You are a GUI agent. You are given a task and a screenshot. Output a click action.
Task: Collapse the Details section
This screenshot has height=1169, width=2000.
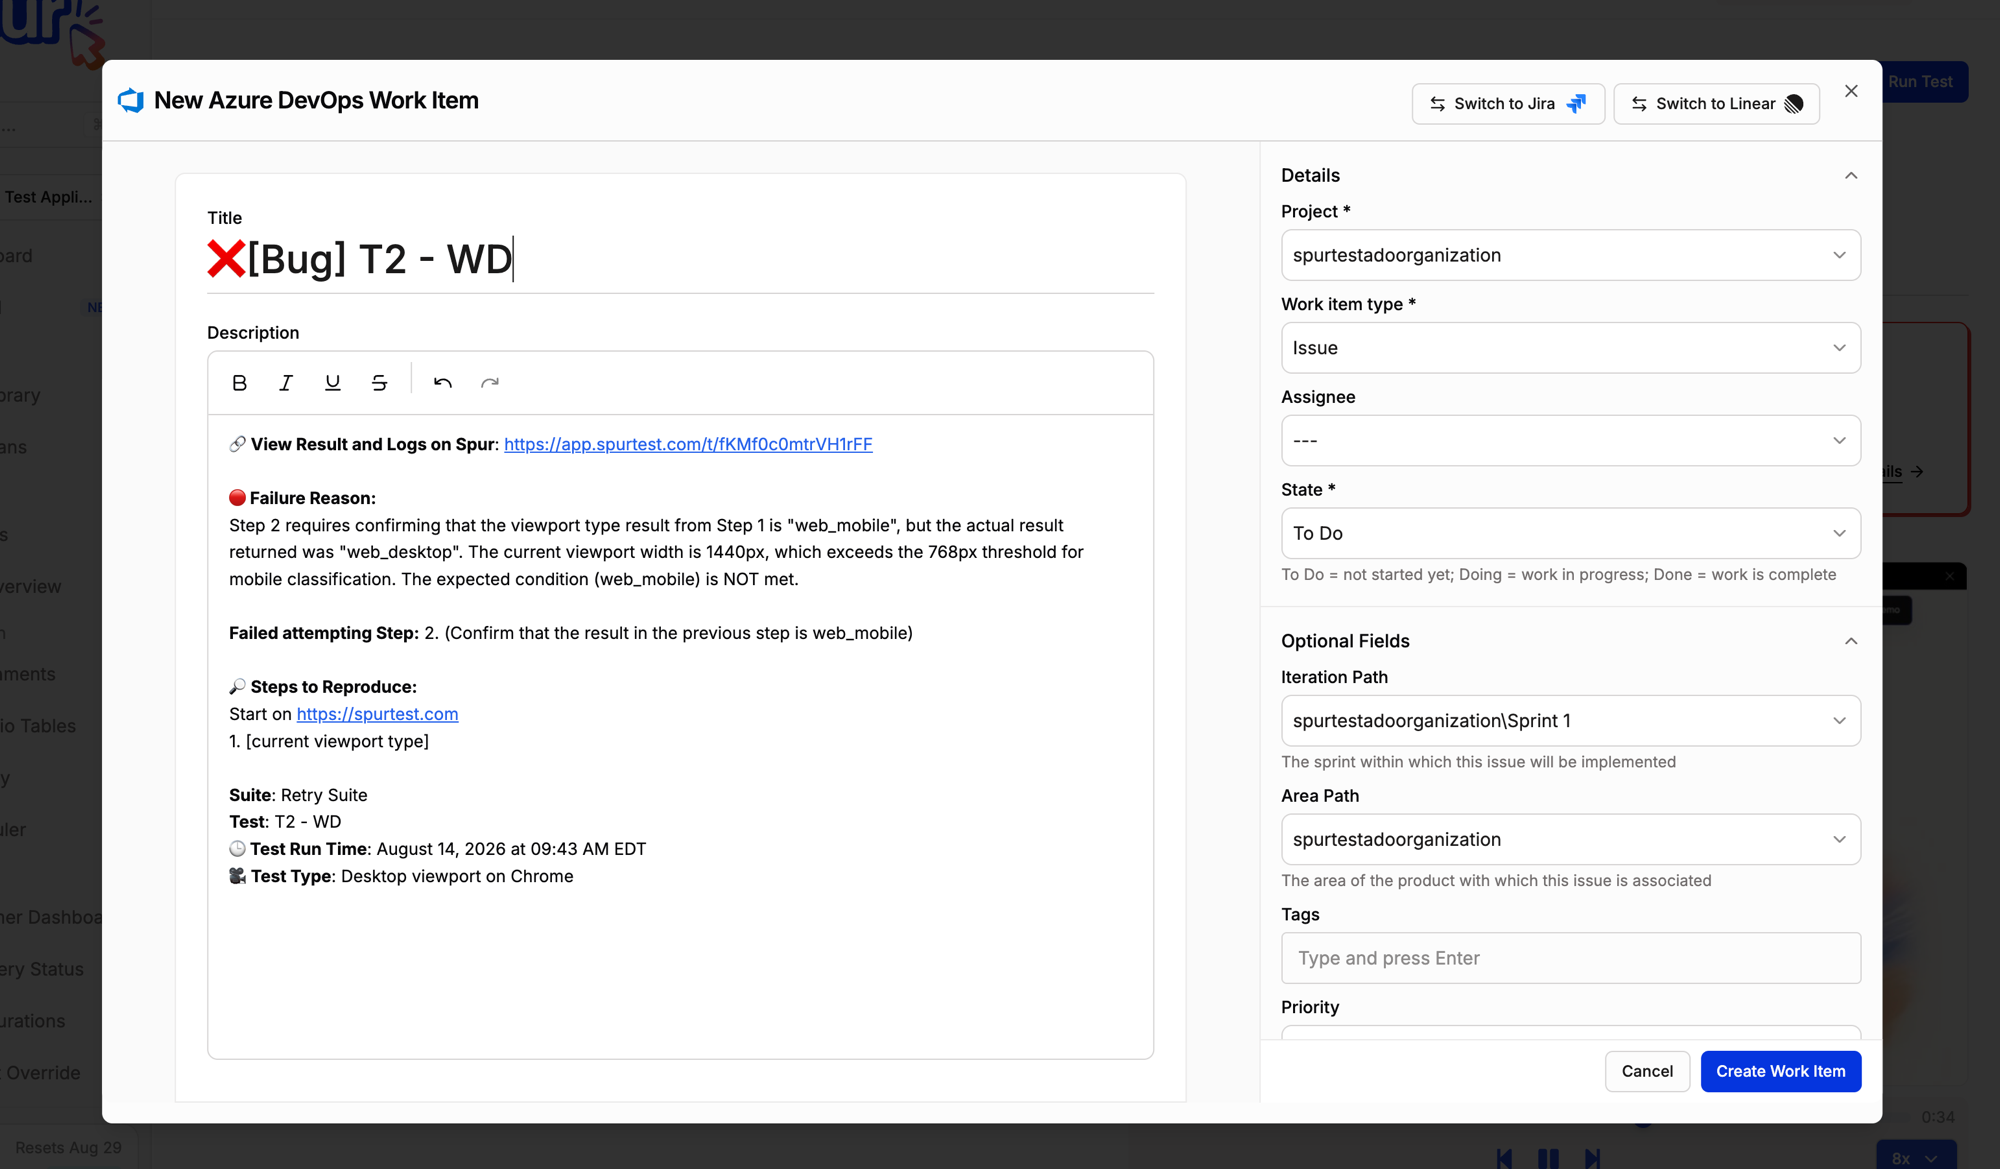(x=1851, y=176)
